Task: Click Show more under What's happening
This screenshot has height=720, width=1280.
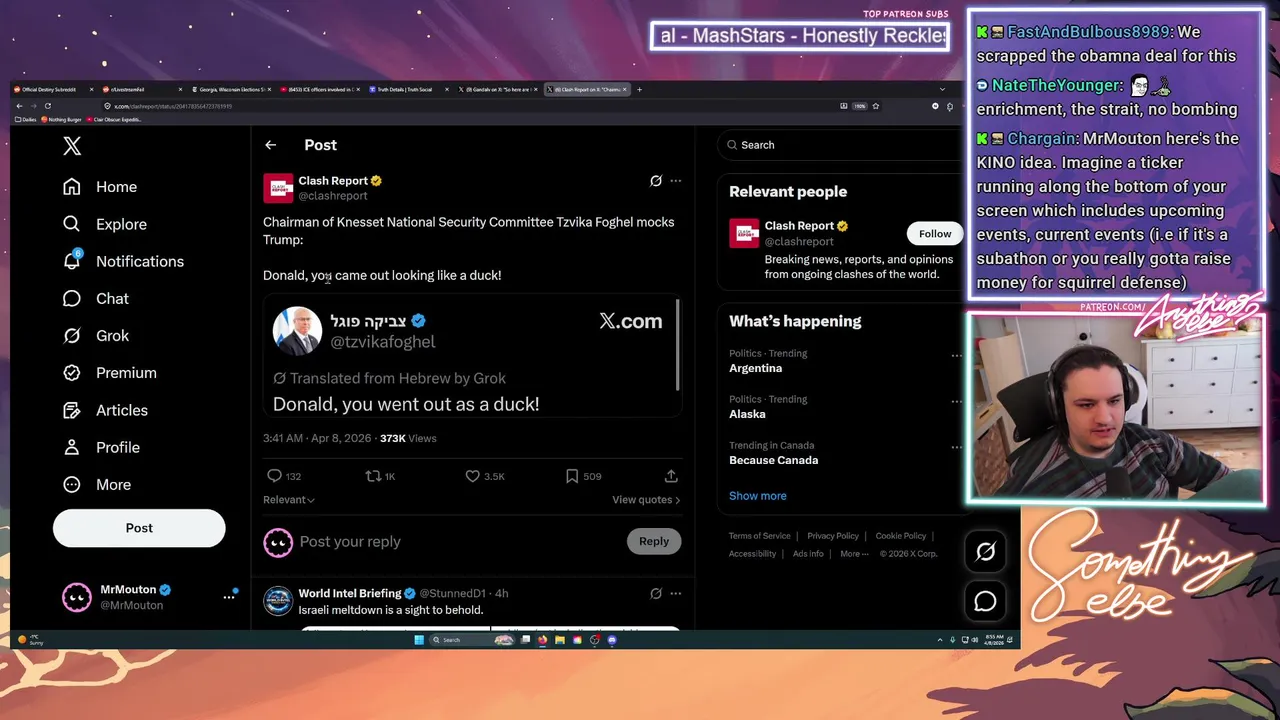Action: click(x=757, y=496)
